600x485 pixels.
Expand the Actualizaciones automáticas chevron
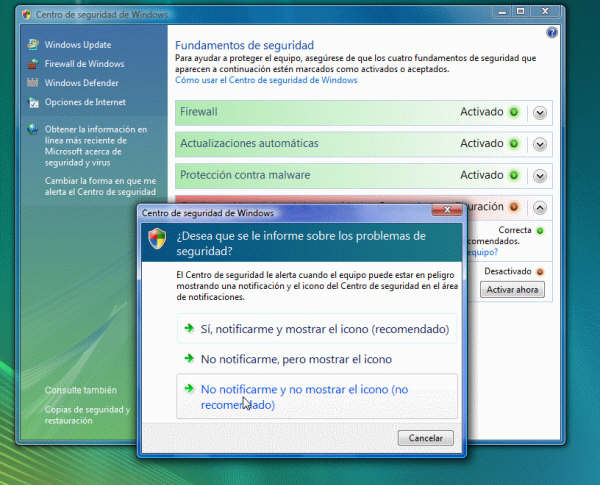[x=540, y=145]
